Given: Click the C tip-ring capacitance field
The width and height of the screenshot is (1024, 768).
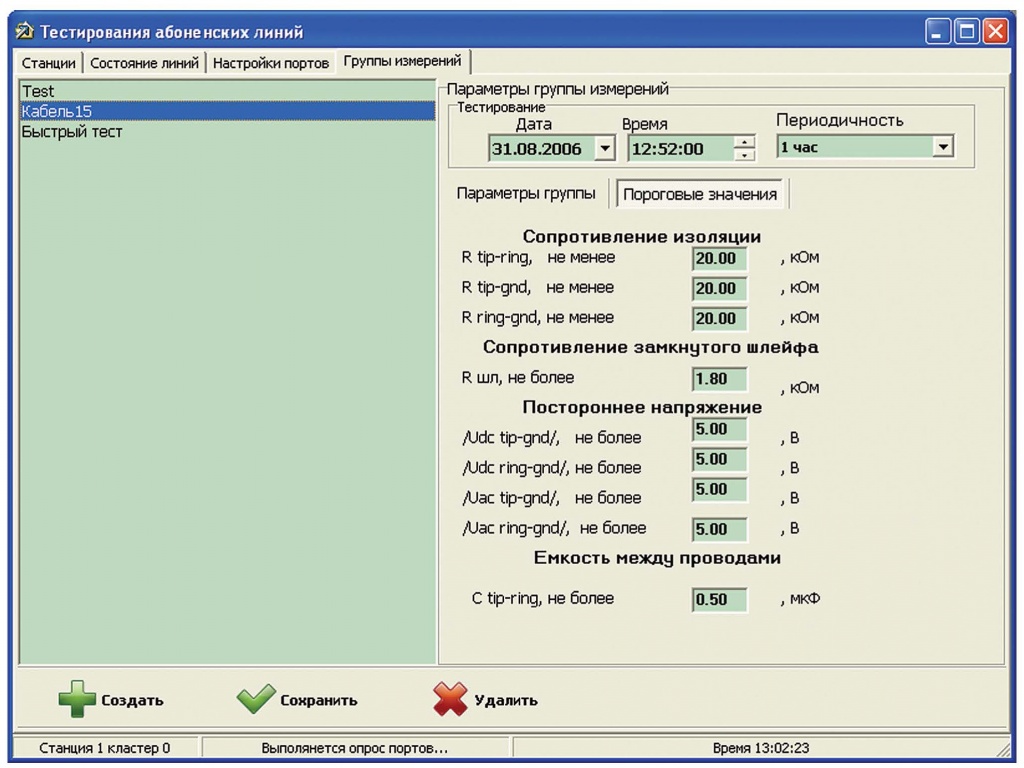Looking at the screenshot, I should point(719,600).
